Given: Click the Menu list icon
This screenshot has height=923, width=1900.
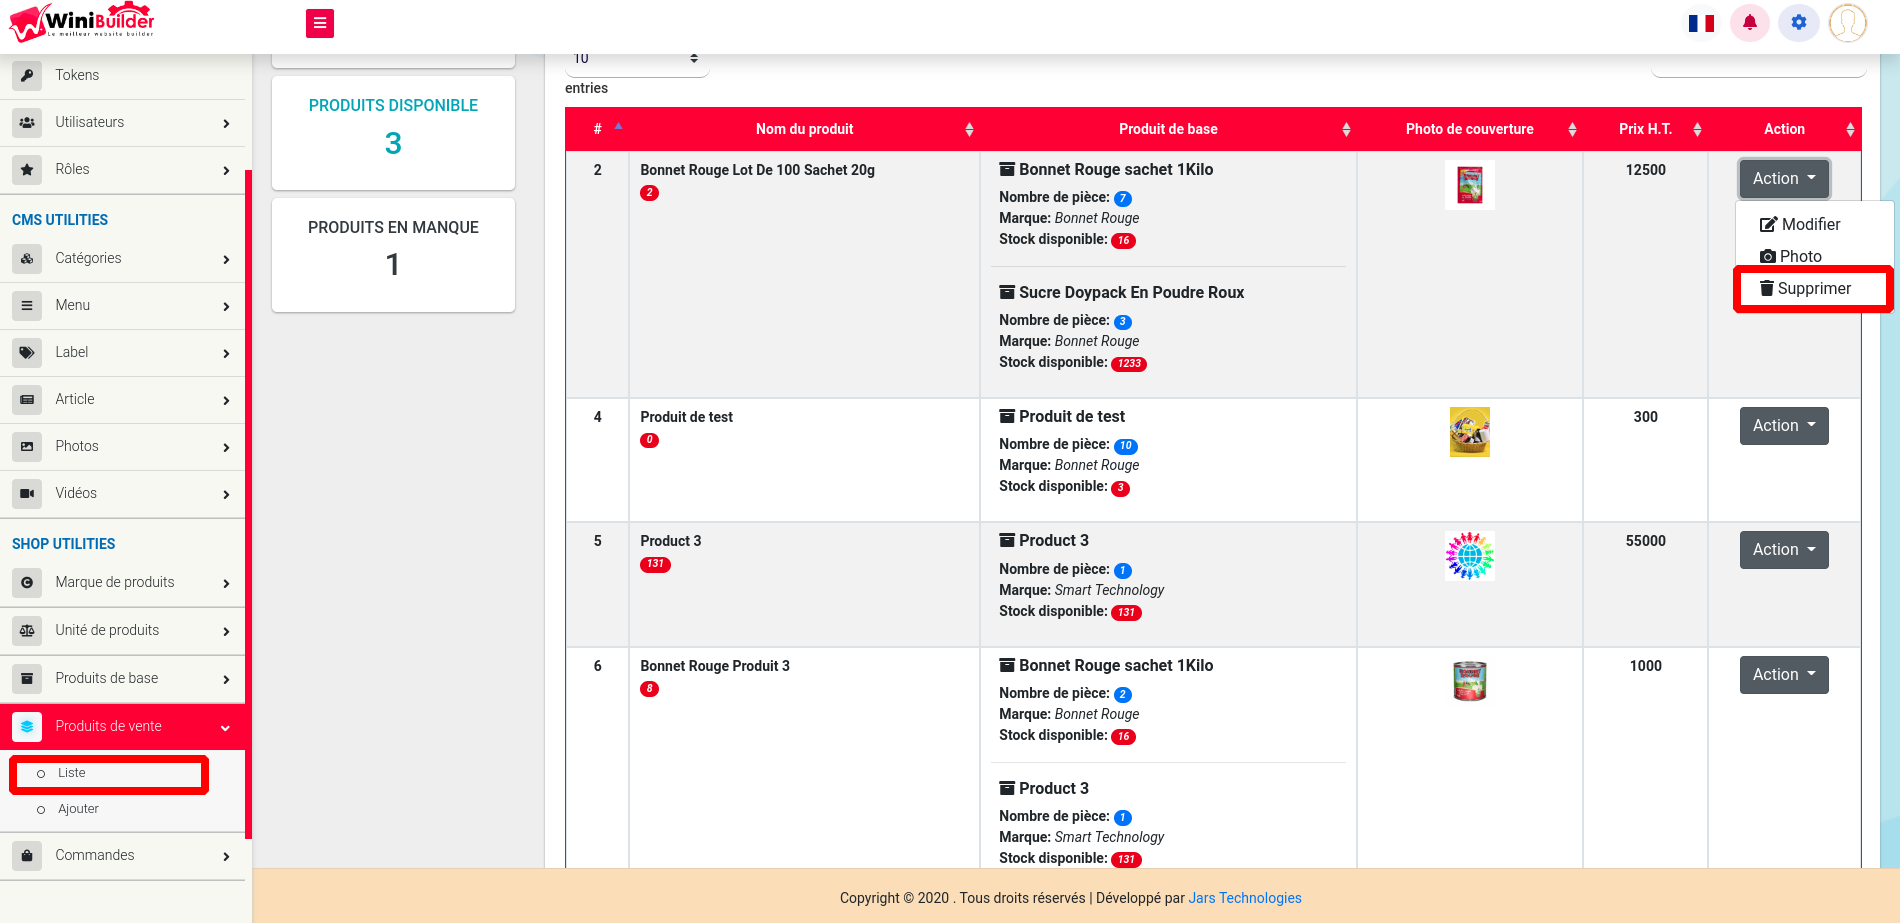Looking at the screenshot, I should pos(27,305).
